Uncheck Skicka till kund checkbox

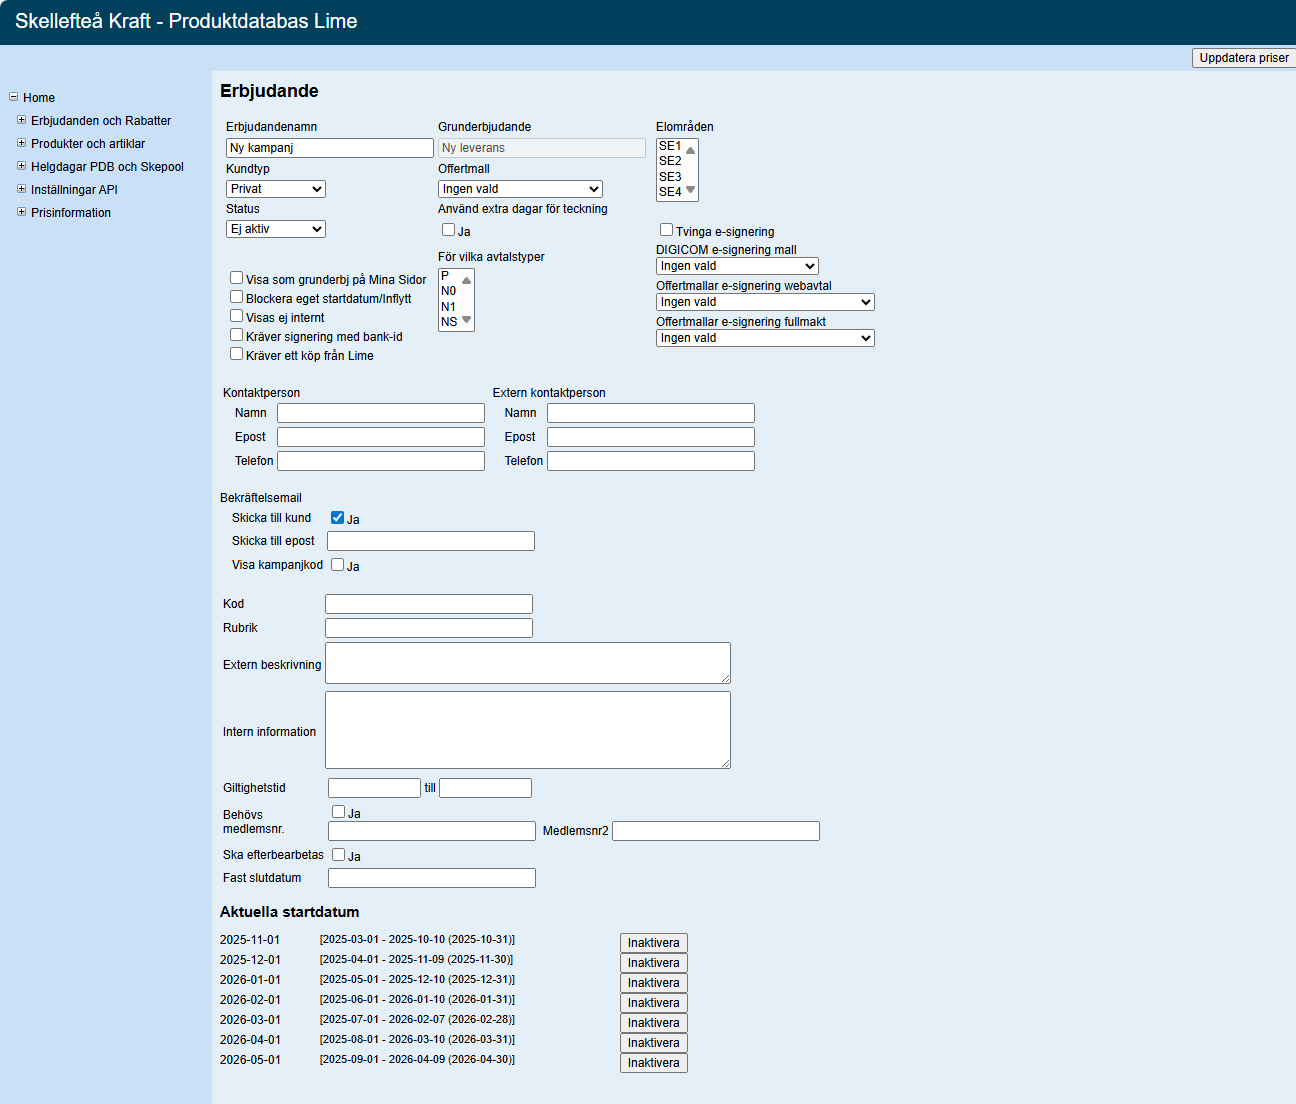[x=337, y=518]
